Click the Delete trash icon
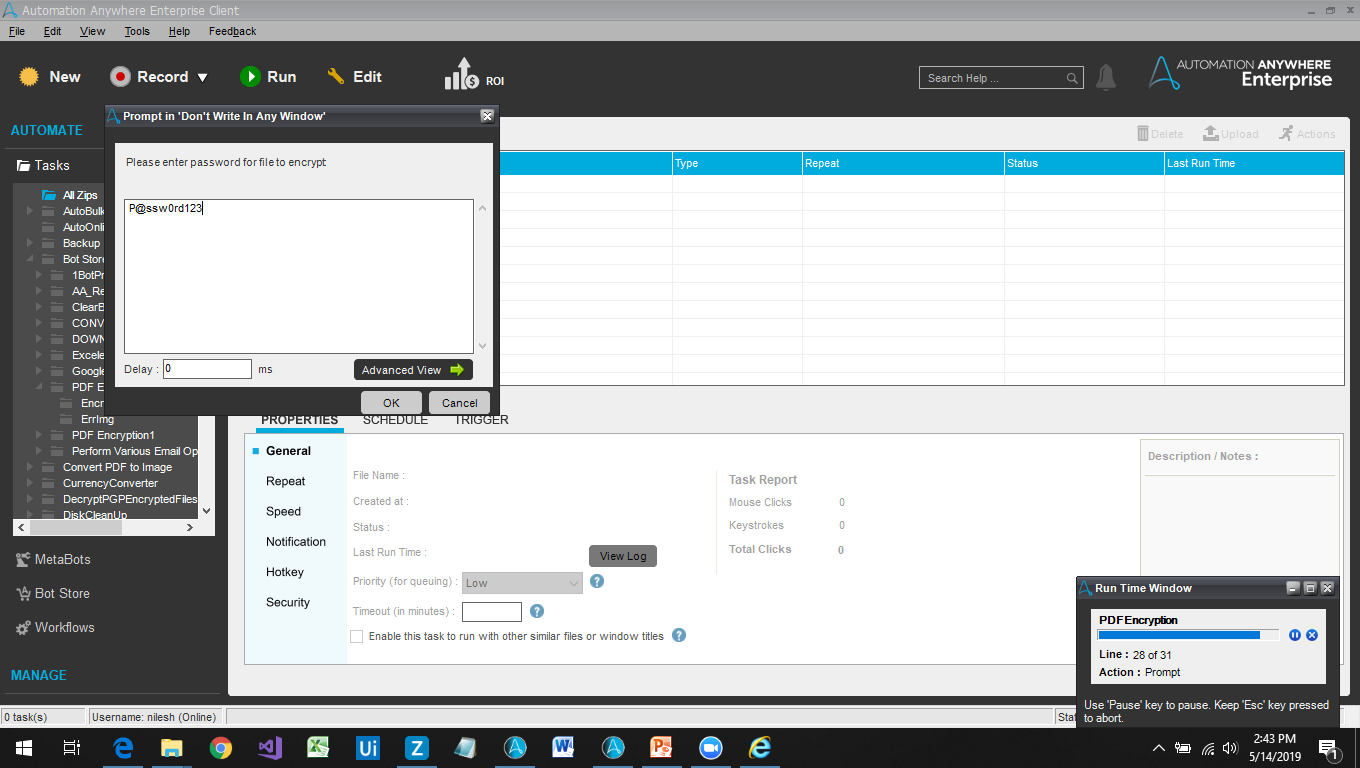Screen dimensions: 1360x768 pyautogui.click(x=1143, y=133)
